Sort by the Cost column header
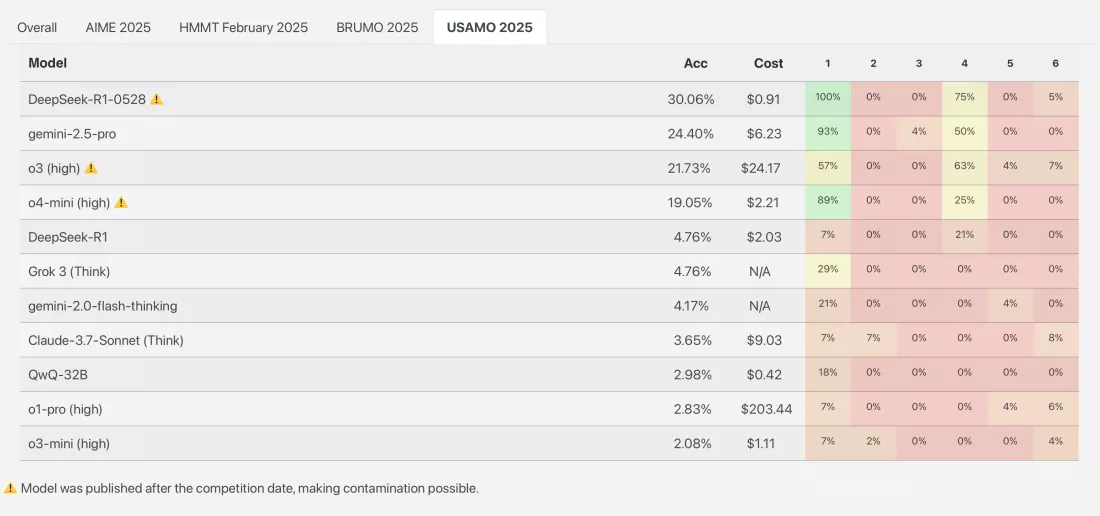The image size is (1100, 516). (768, 63)
